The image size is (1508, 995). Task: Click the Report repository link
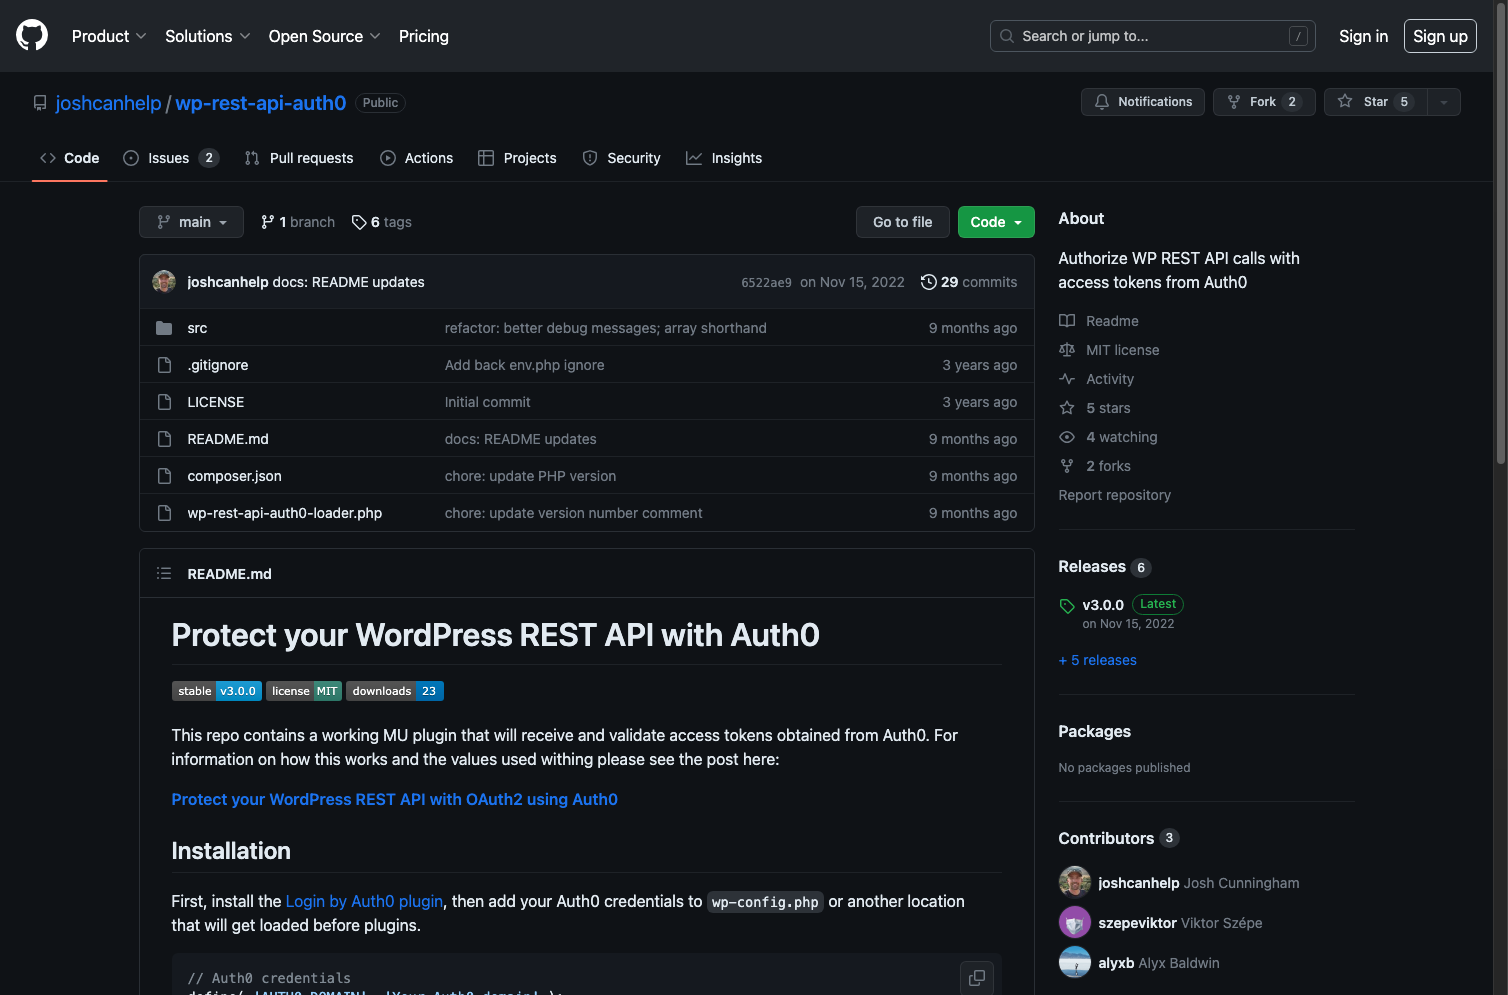coord(1115,495)
